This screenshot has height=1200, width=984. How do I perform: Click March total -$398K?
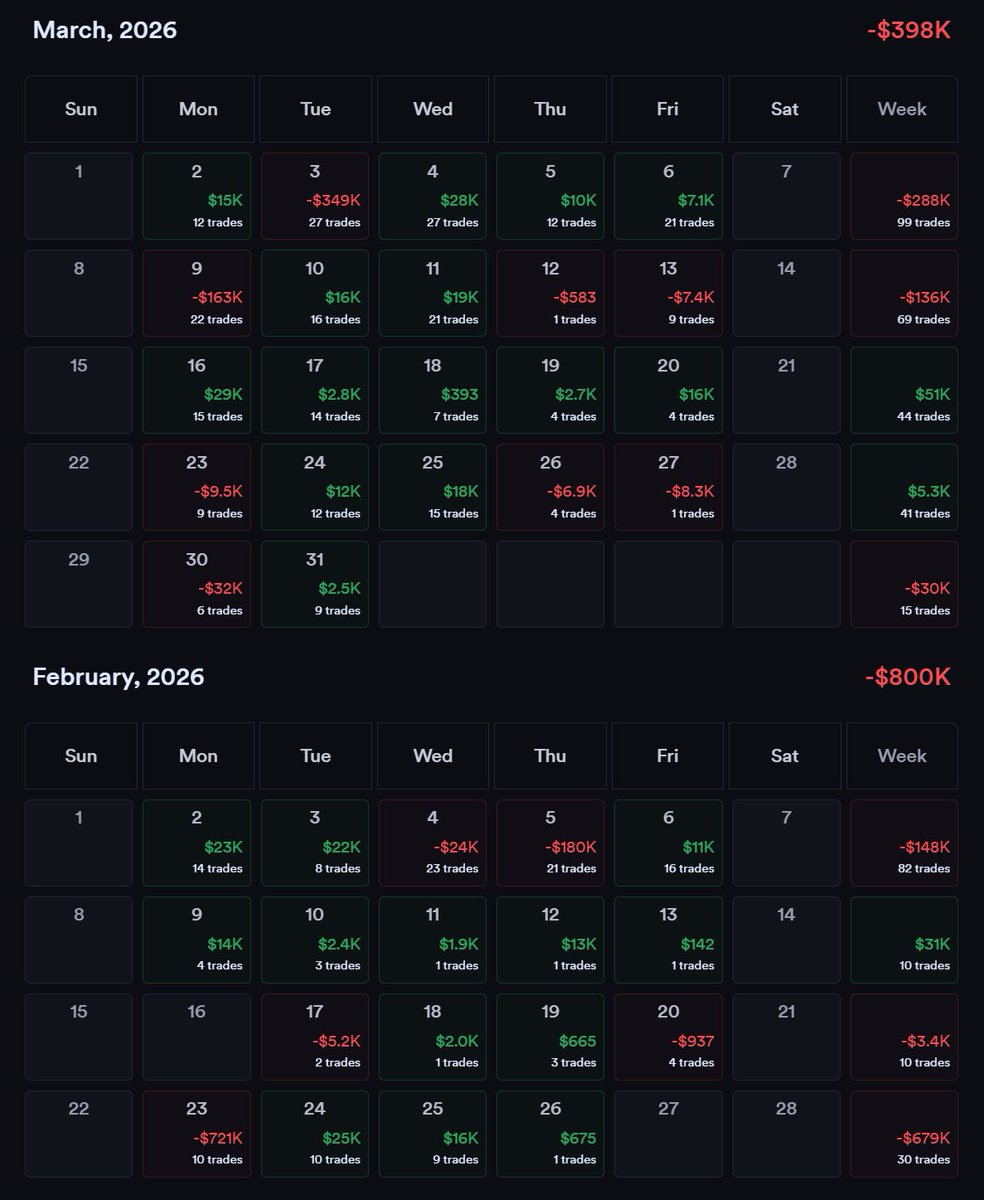coord(909,30)
